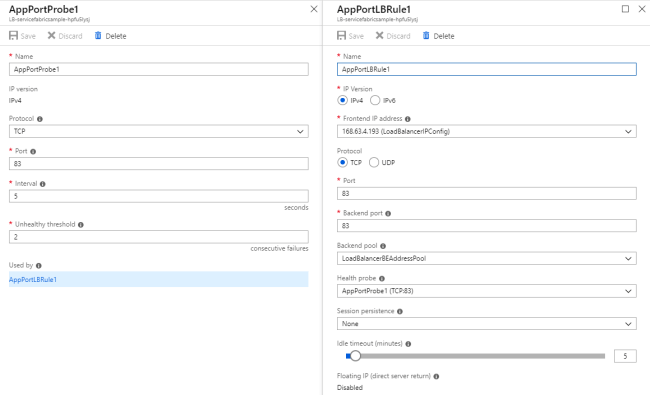
Task: Show info for Health probe
Action: (x=382, y=279)
